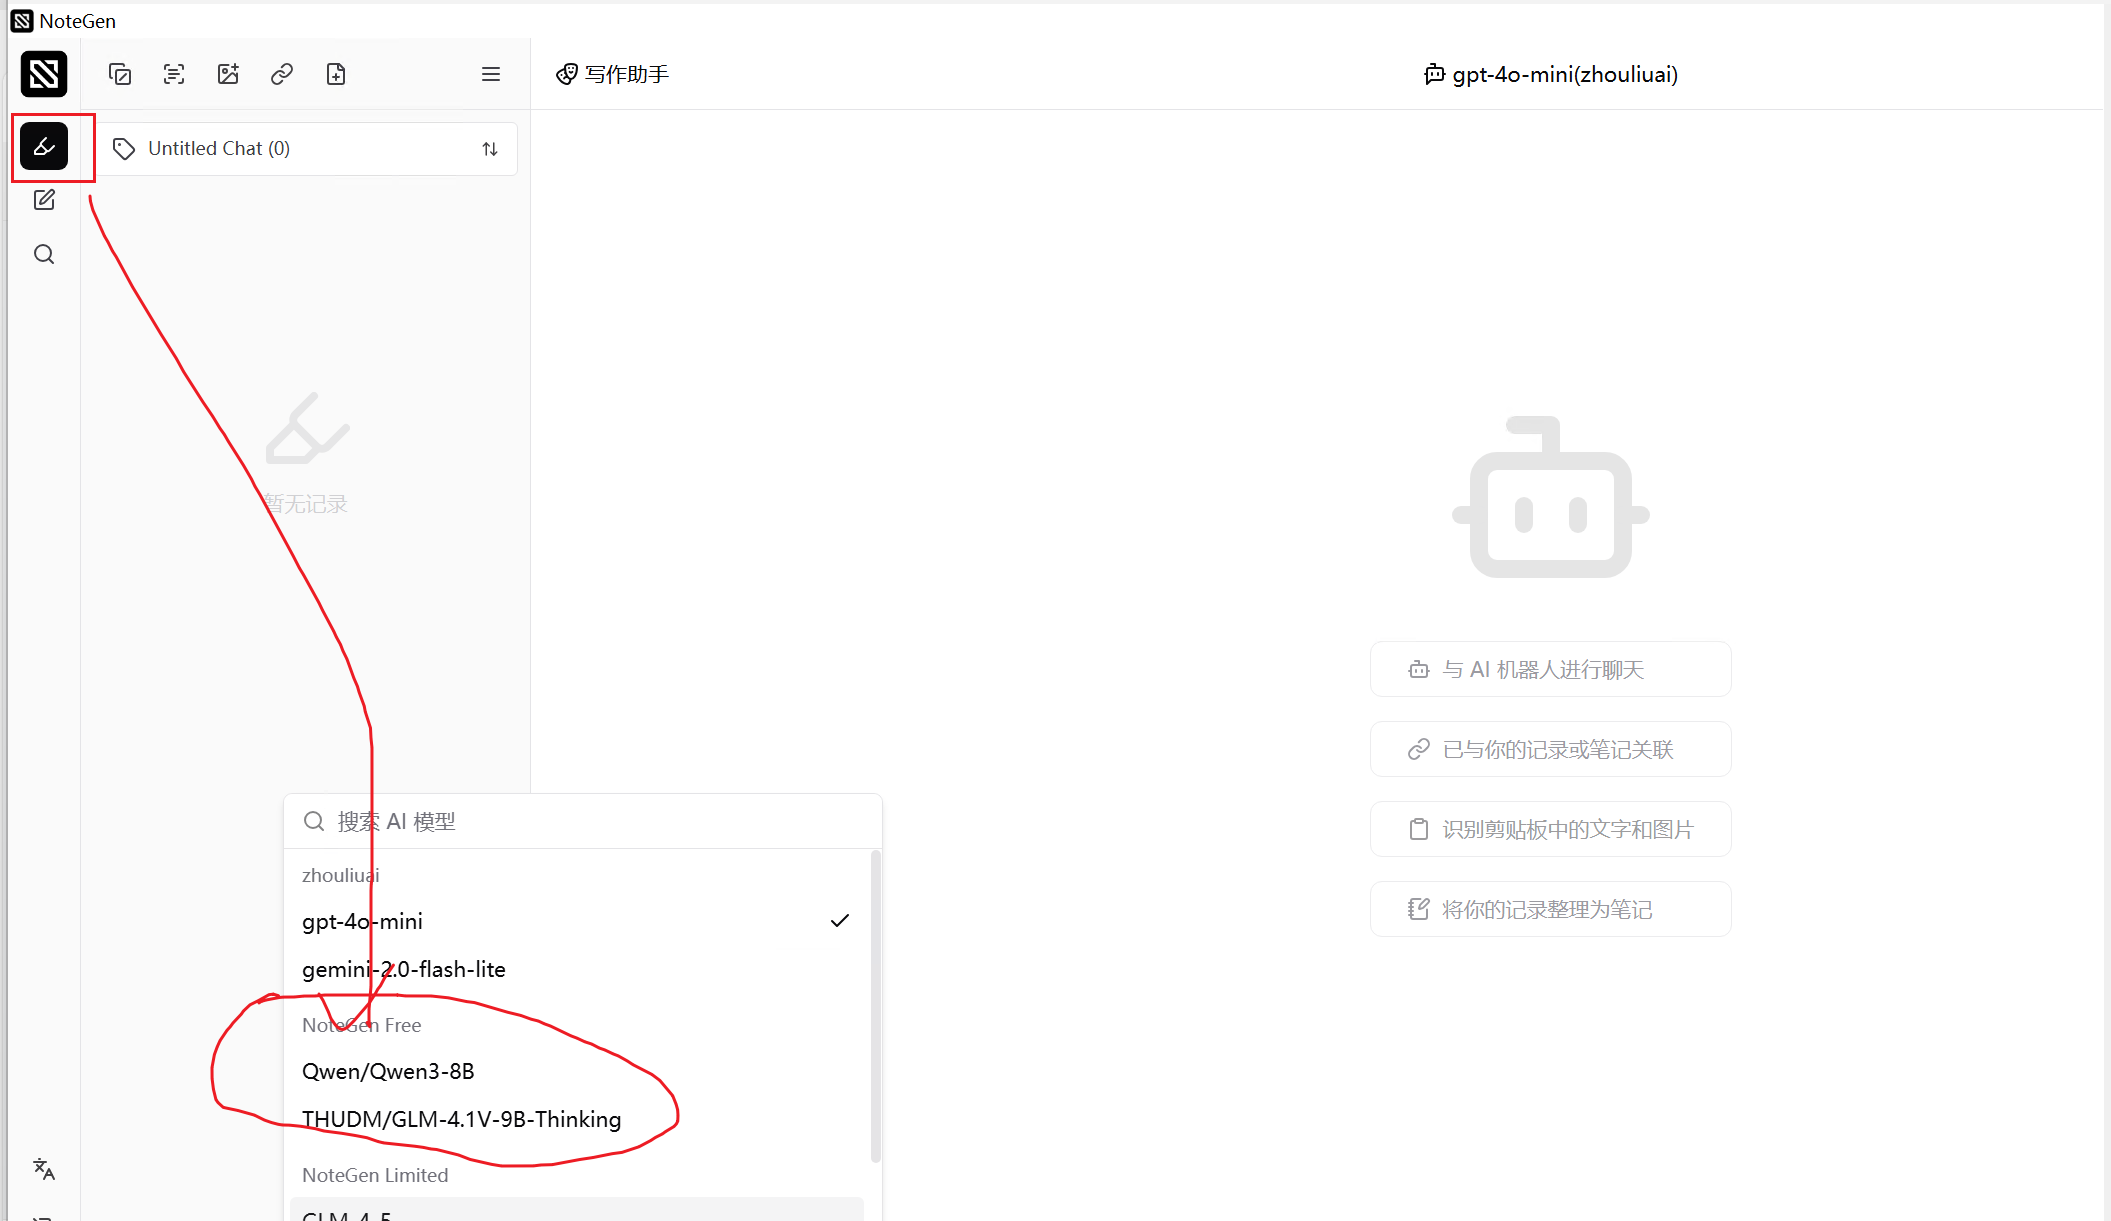
Task: Open the search sidebar icon
Action: click(44, 254)
